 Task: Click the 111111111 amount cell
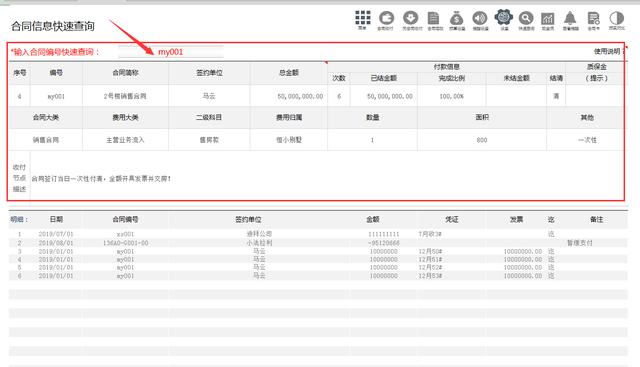tap(383, 234)
